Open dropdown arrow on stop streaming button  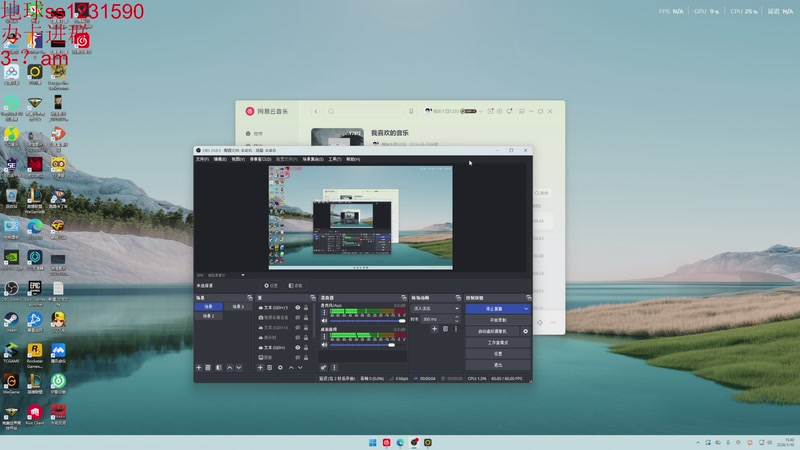[x=526, y=309]
